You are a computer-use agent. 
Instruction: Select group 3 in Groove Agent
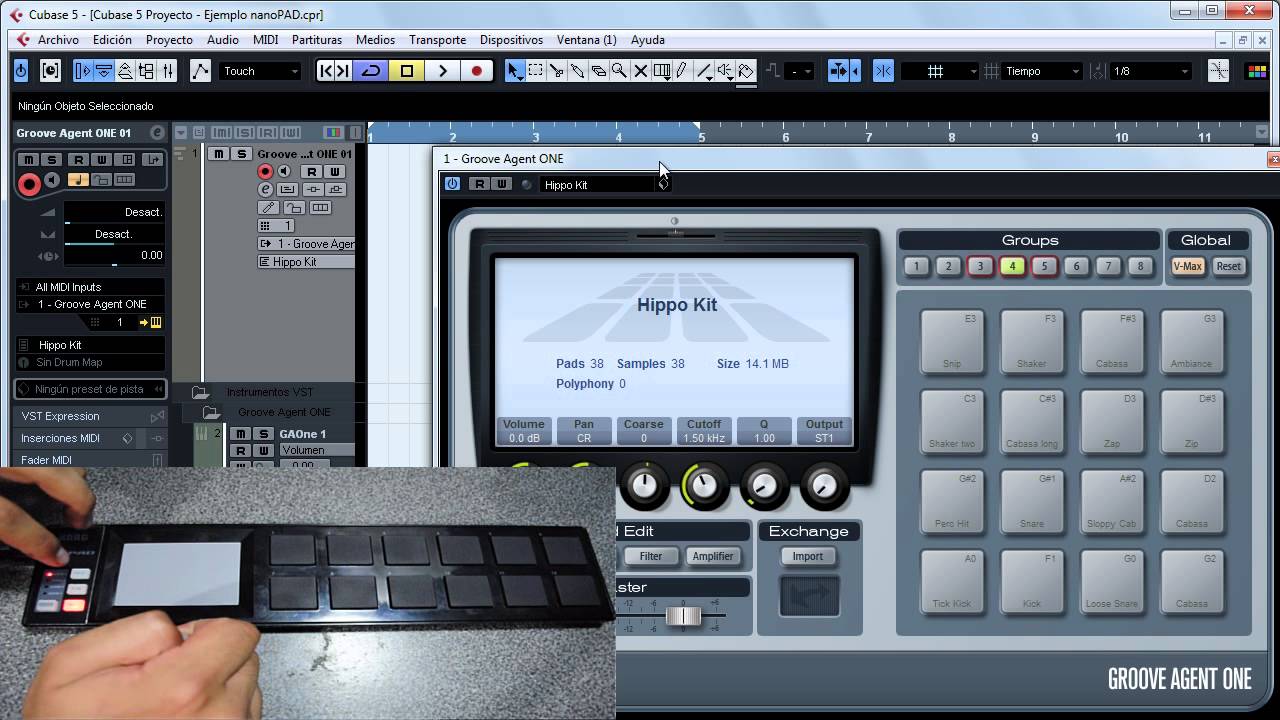(x=980, y=266)
